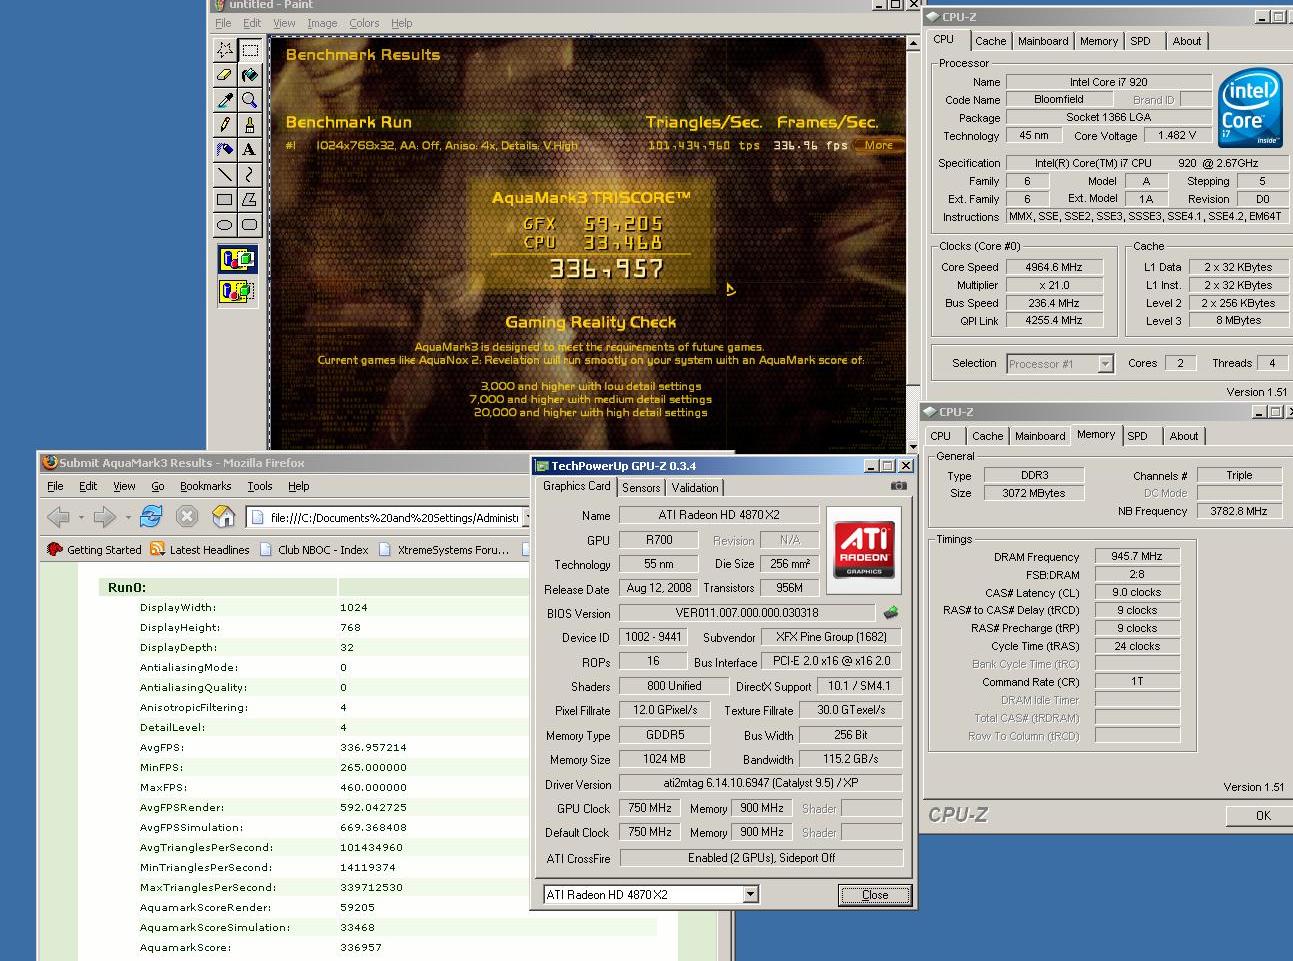Choose the Brush tool in Paint
The width and height of the screenshot is (1293, 961).
click(249, 124)
